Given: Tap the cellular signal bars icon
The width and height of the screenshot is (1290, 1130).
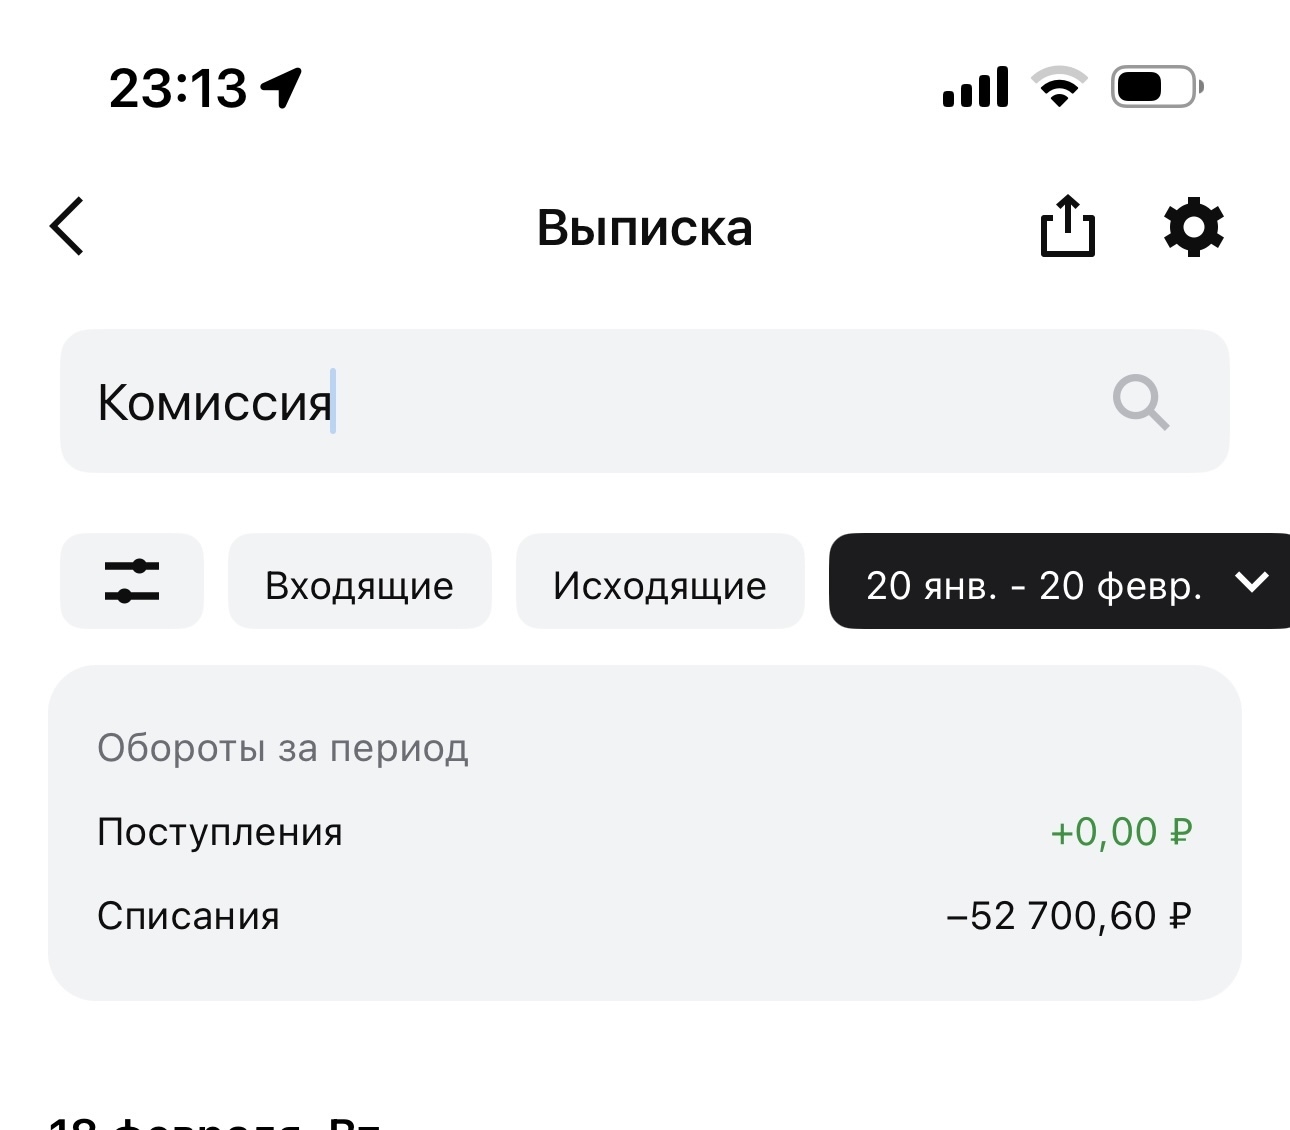Looking at the screenshot, I should click(976, 88).
